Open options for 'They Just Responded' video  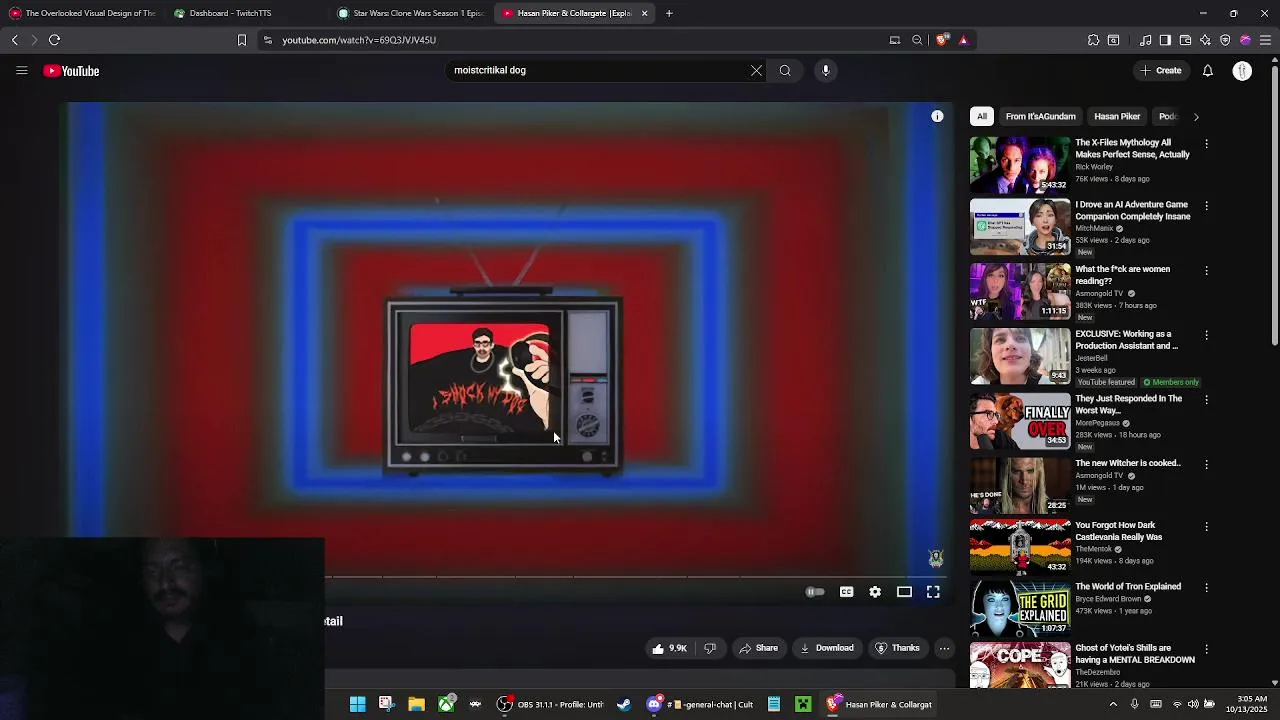click(1206, 400)
